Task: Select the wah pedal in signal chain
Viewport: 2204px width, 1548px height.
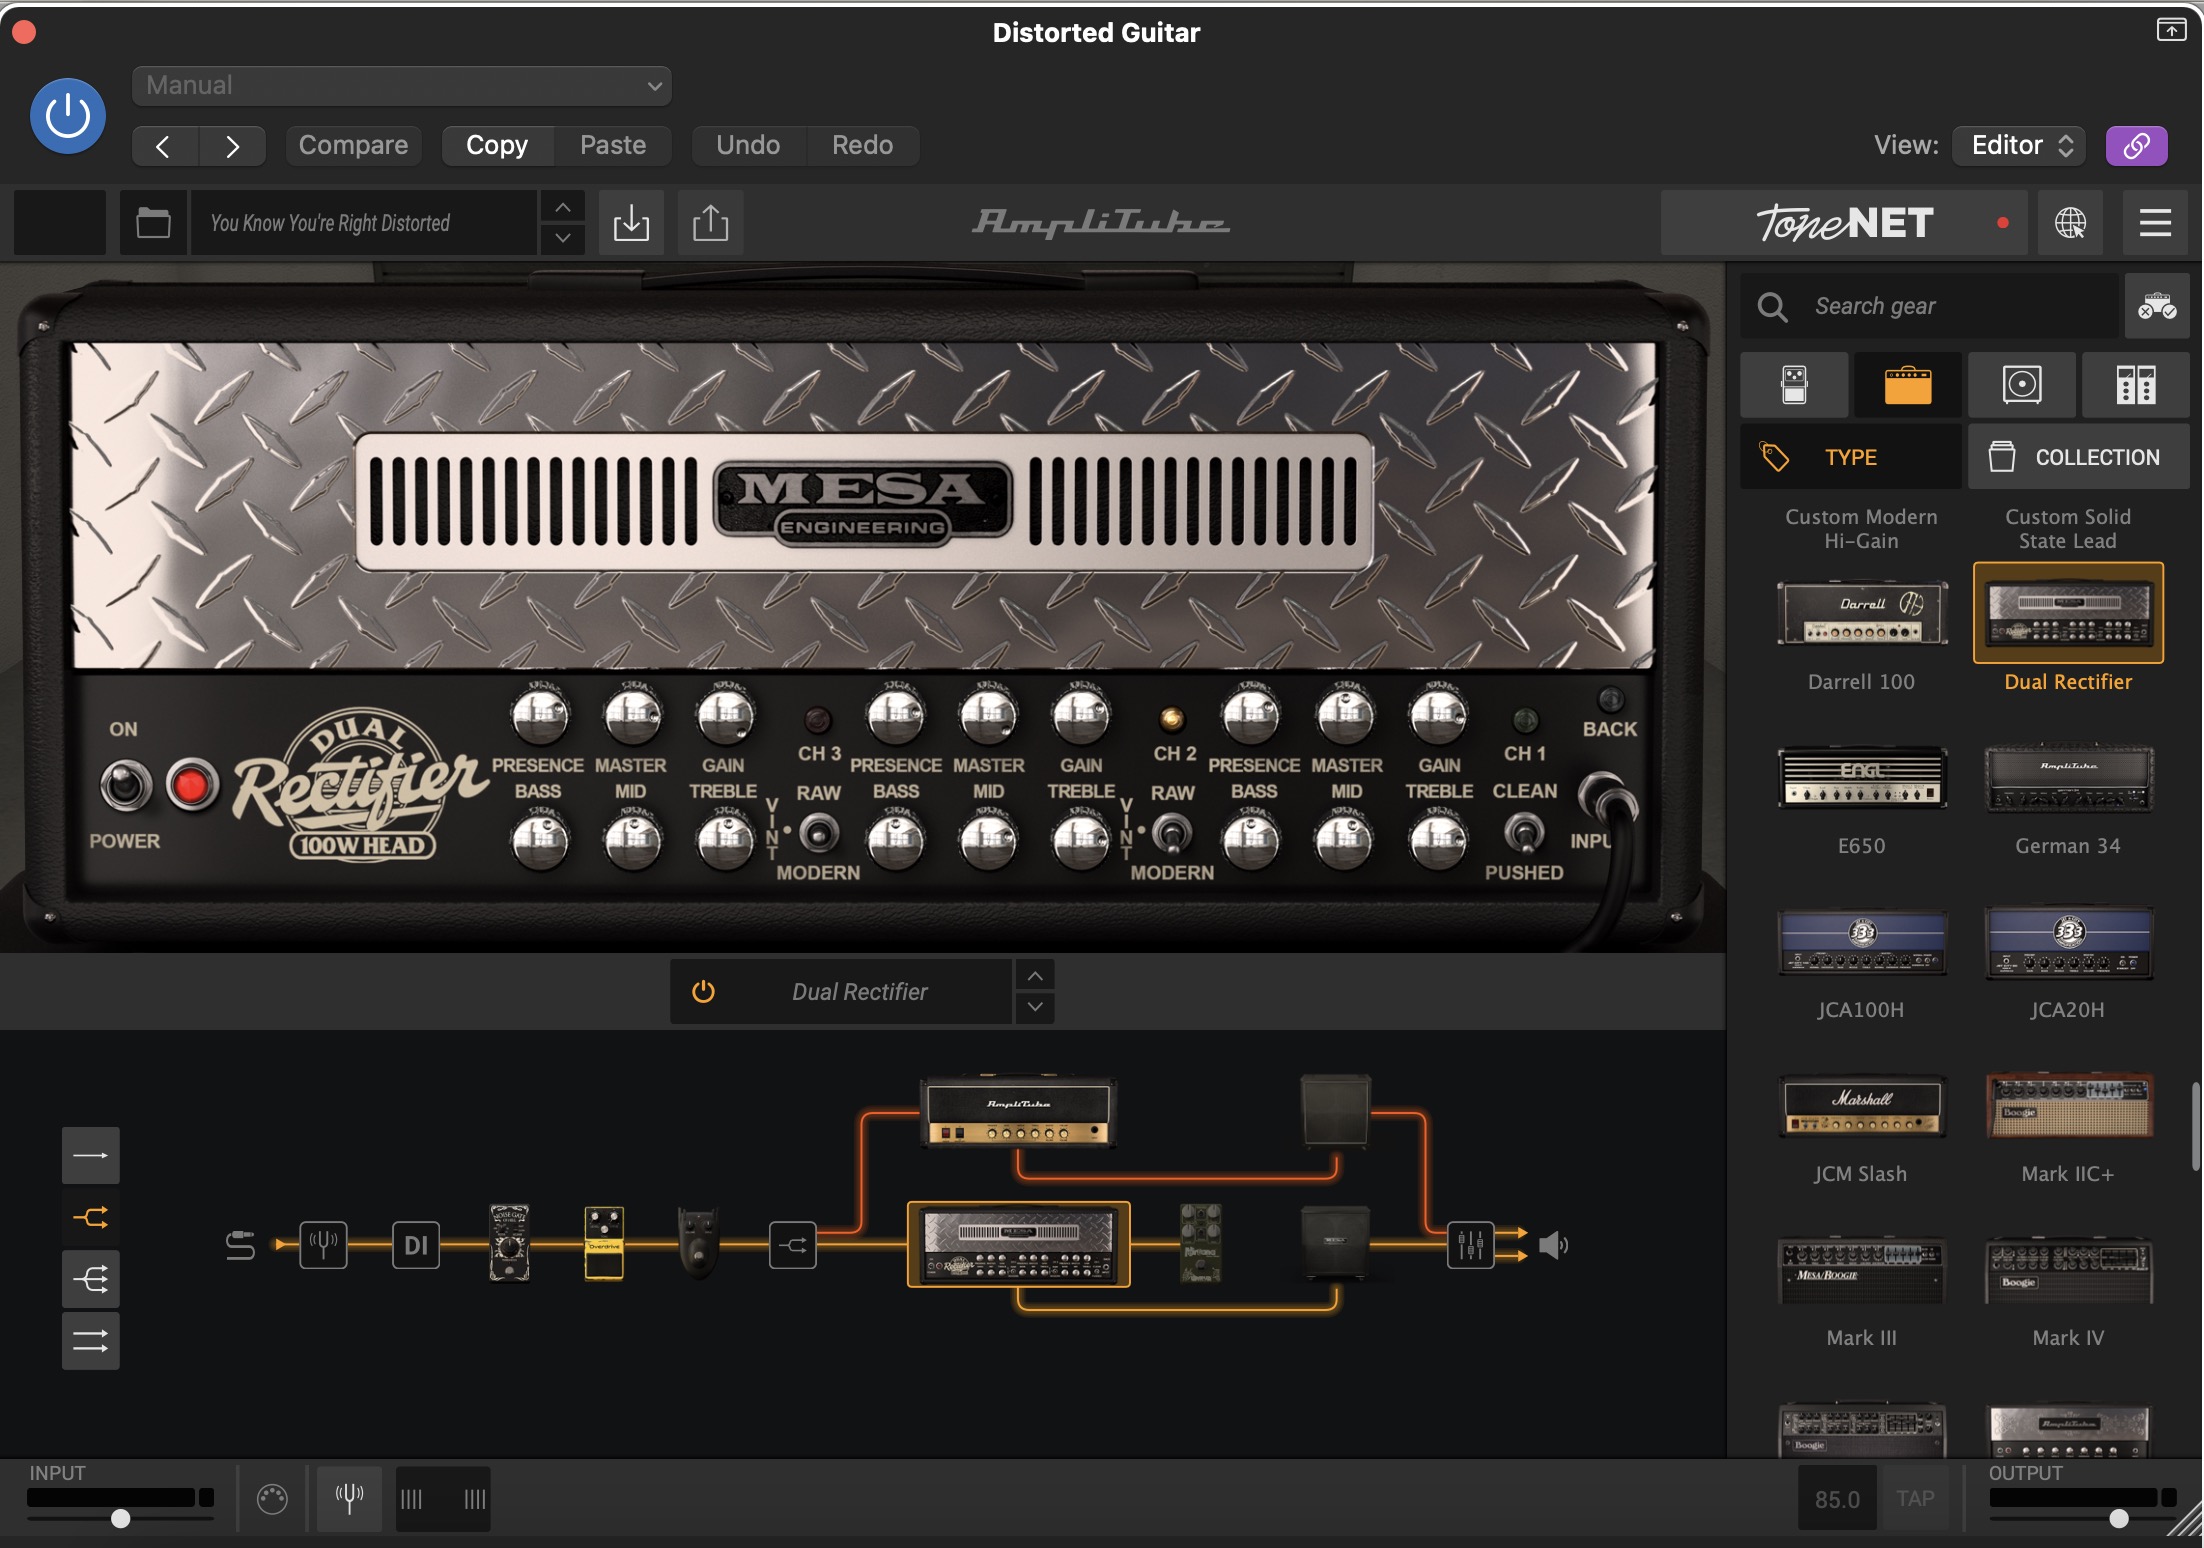Action: tap(698, 1243)
